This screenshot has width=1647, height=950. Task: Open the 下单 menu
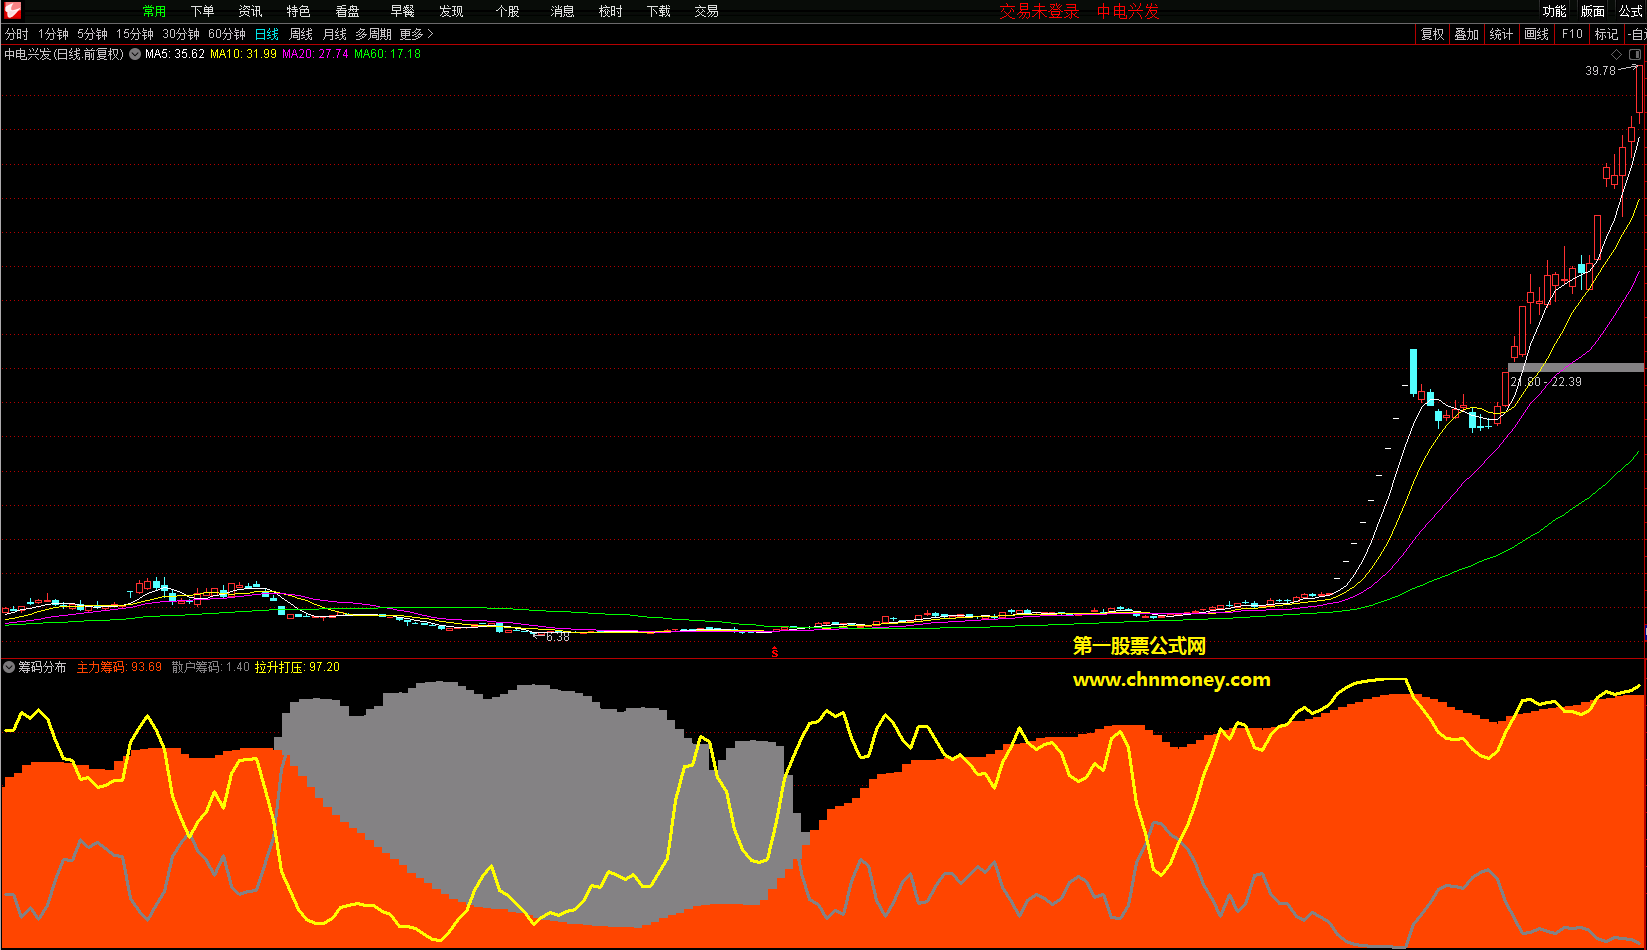202,11
